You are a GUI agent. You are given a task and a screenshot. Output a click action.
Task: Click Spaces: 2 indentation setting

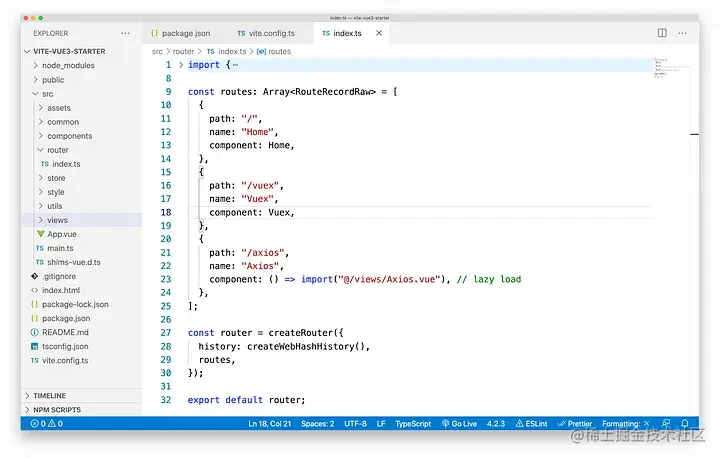coord(317,424)
